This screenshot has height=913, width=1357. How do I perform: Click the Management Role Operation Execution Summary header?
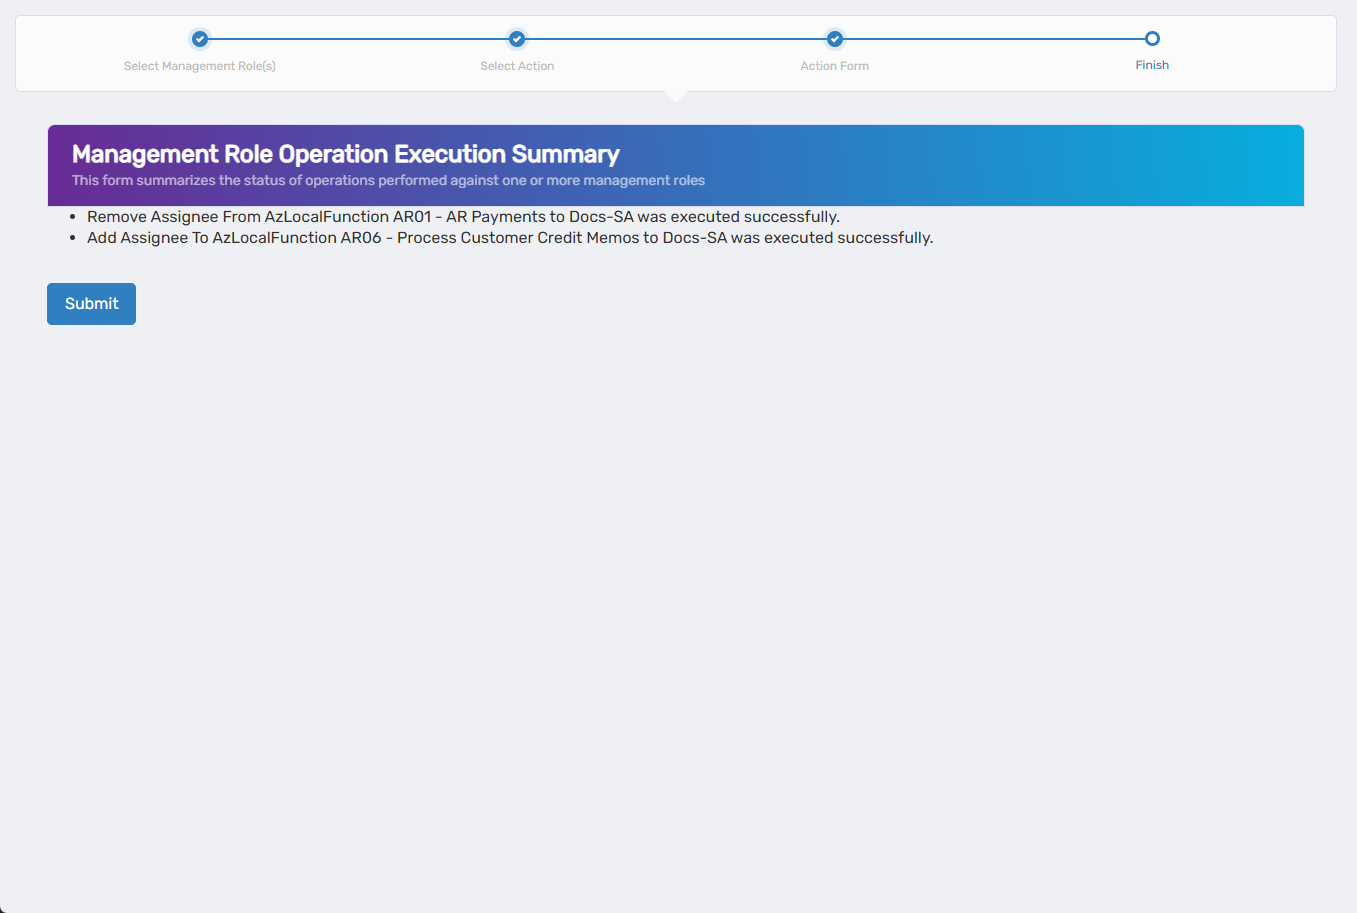tap(345, 154)
